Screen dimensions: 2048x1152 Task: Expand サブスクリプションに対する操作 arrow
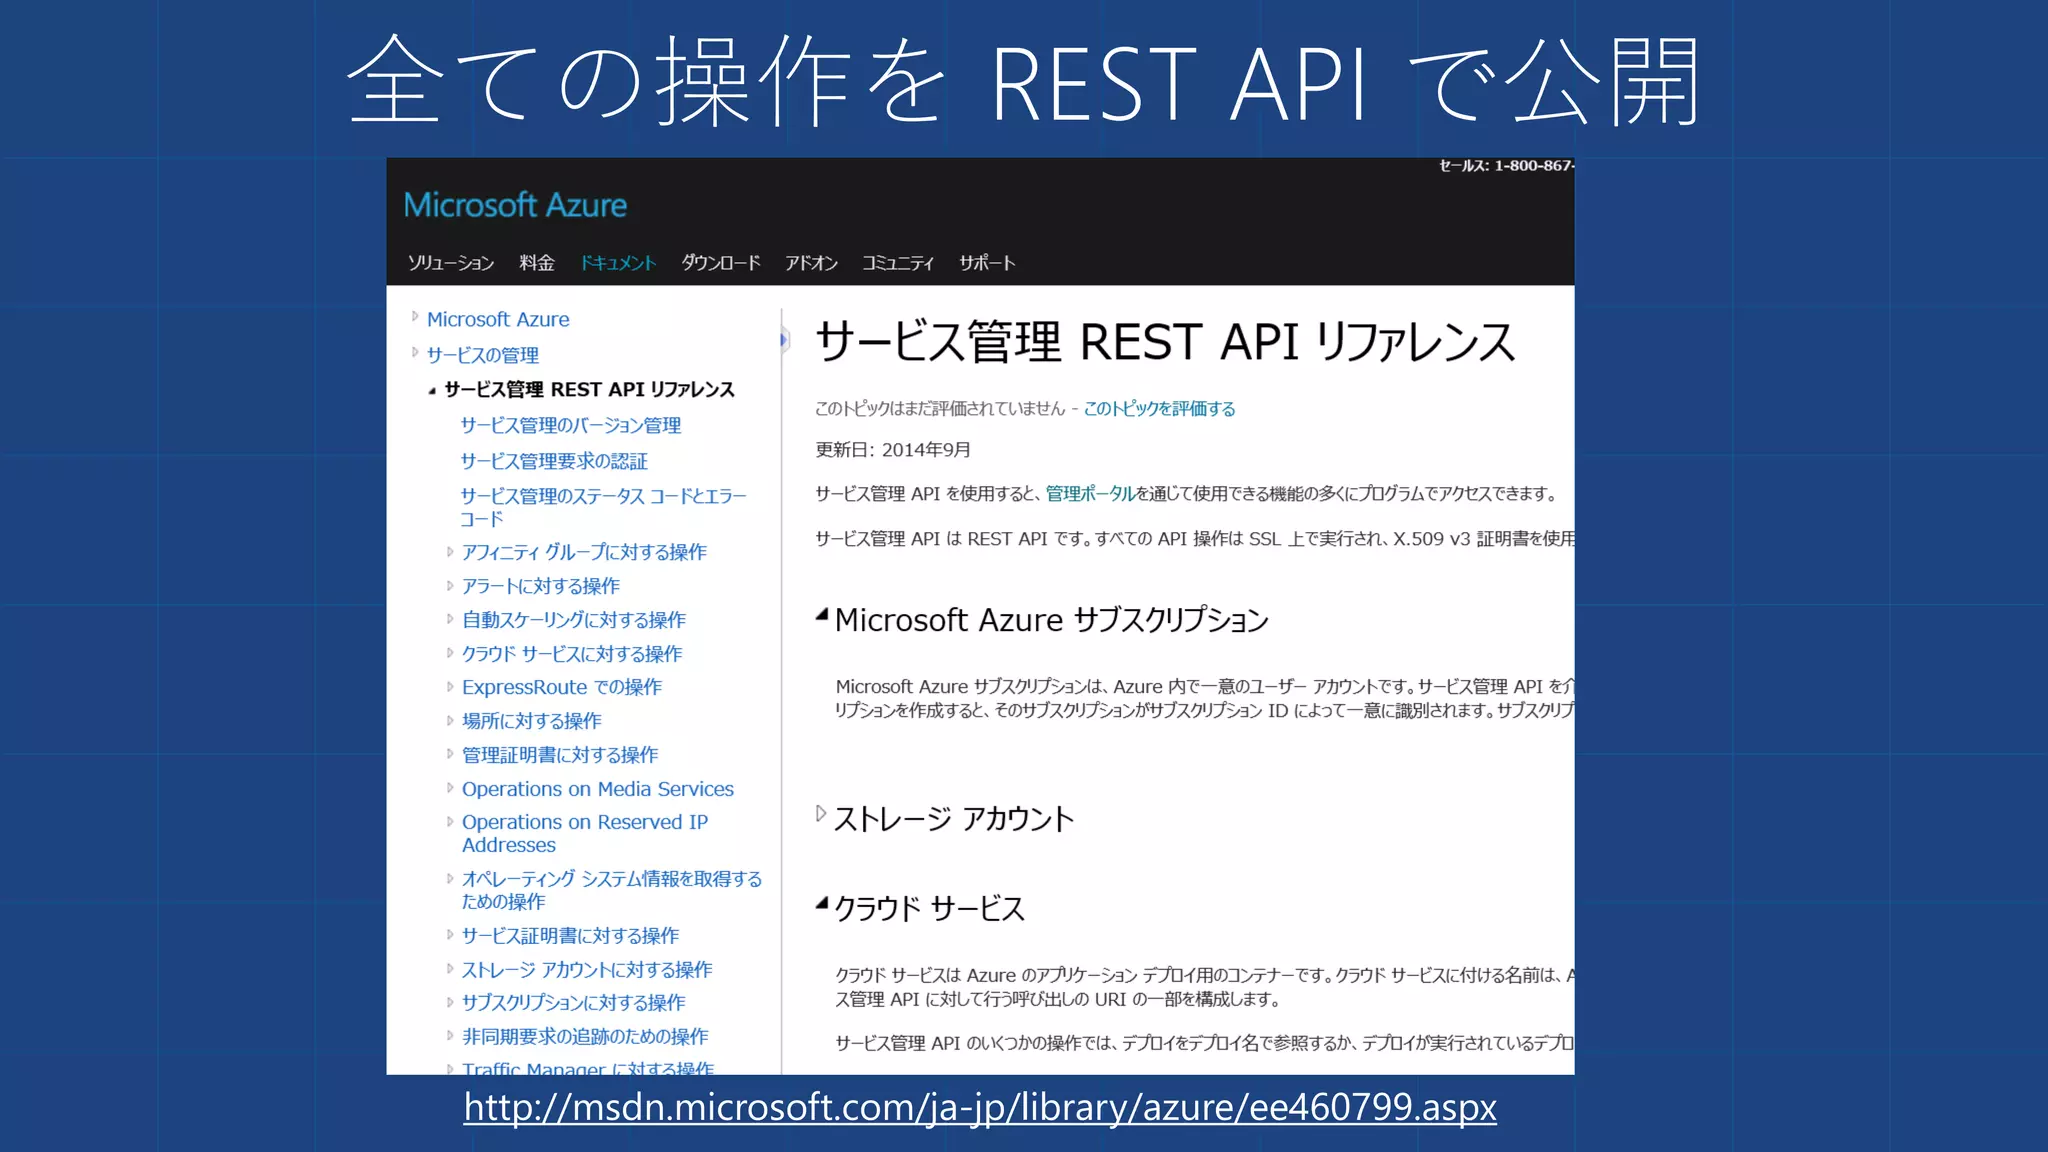pyautogui.click(x=450, y=1003)
